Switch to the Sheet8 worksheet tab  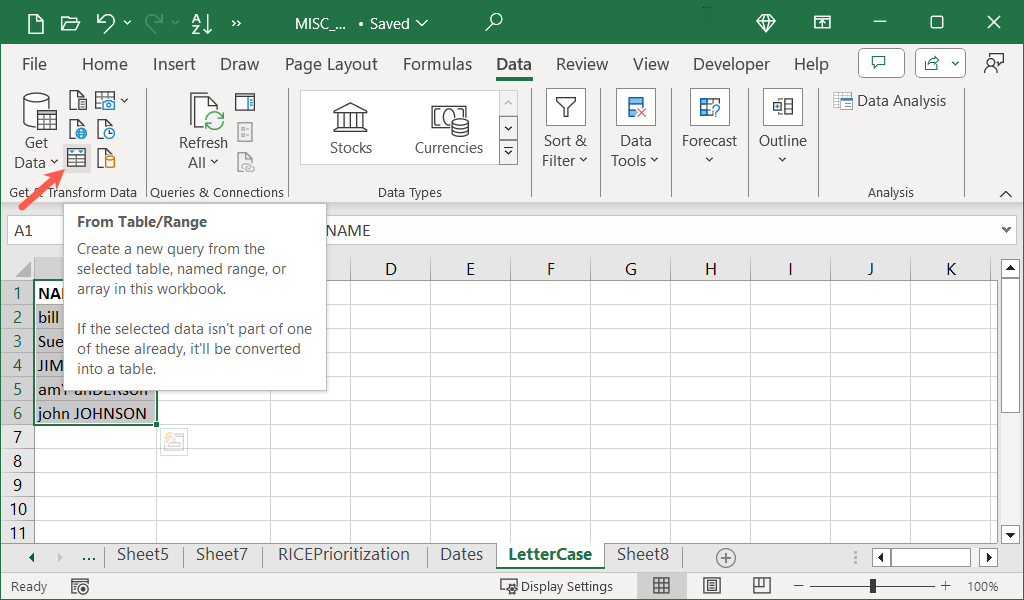point(642,554)
